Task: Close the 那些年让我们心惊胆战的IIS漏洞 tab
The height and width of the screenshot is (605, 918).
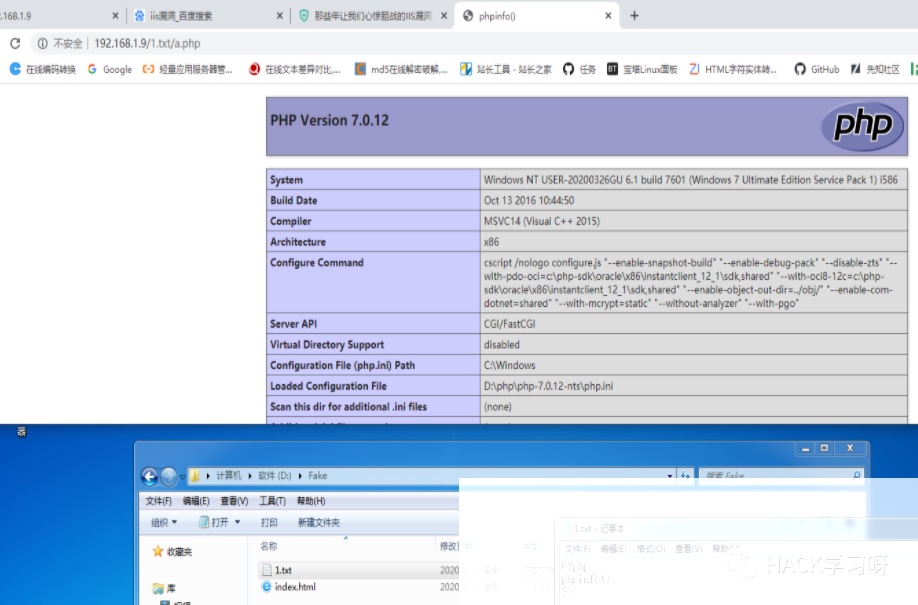Action: point(444,16)
